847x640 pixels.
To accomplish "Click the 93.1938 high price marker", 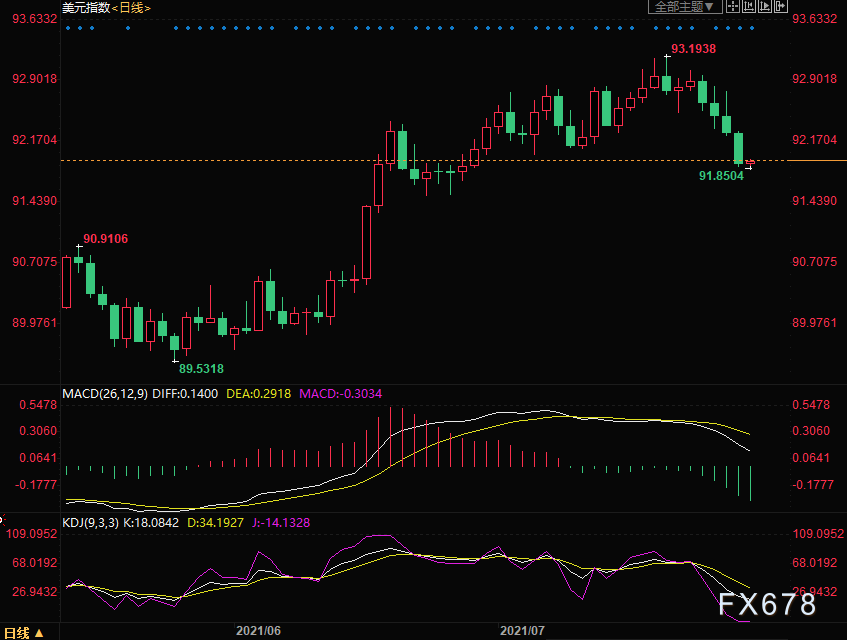I will pos(693,49).
